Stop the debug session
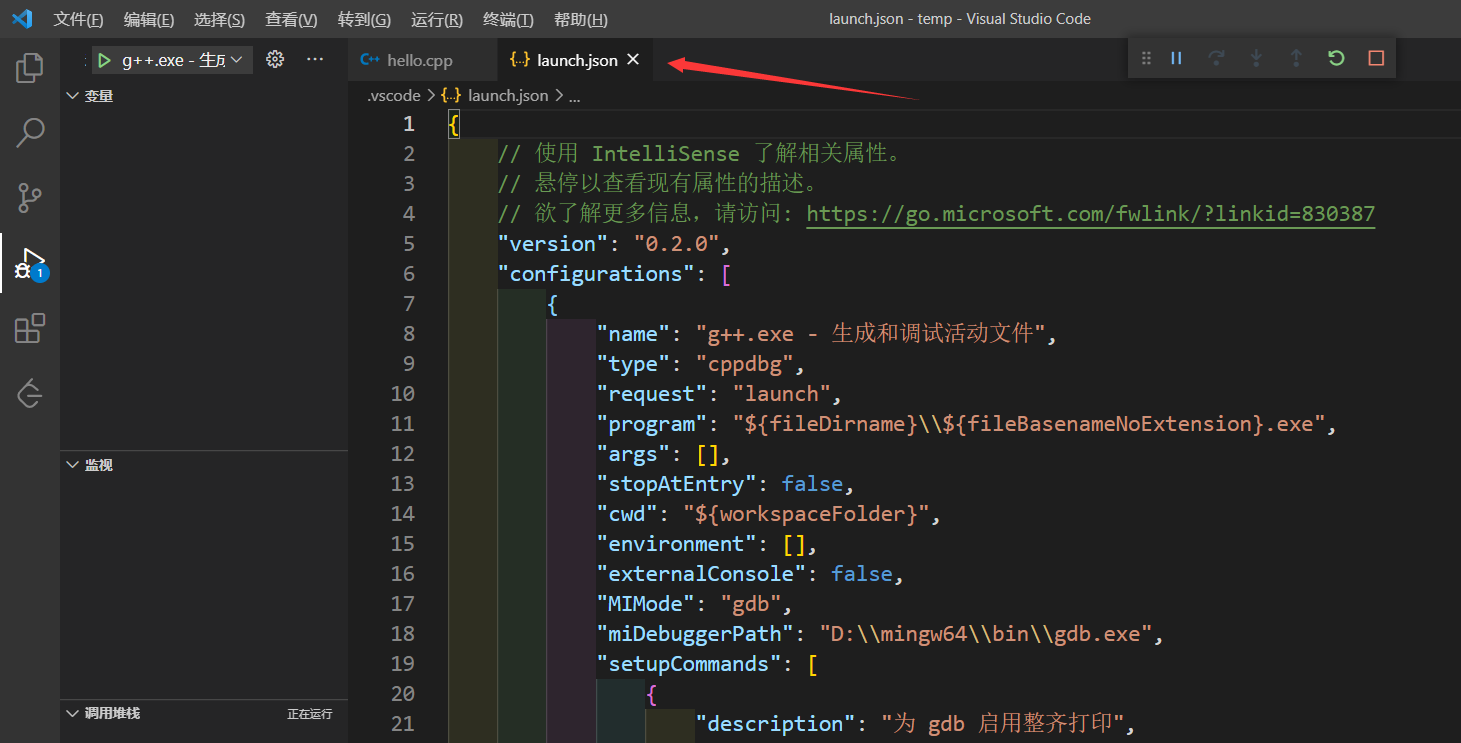This screenshot has height=743, width=1461. pos(1376,59)
